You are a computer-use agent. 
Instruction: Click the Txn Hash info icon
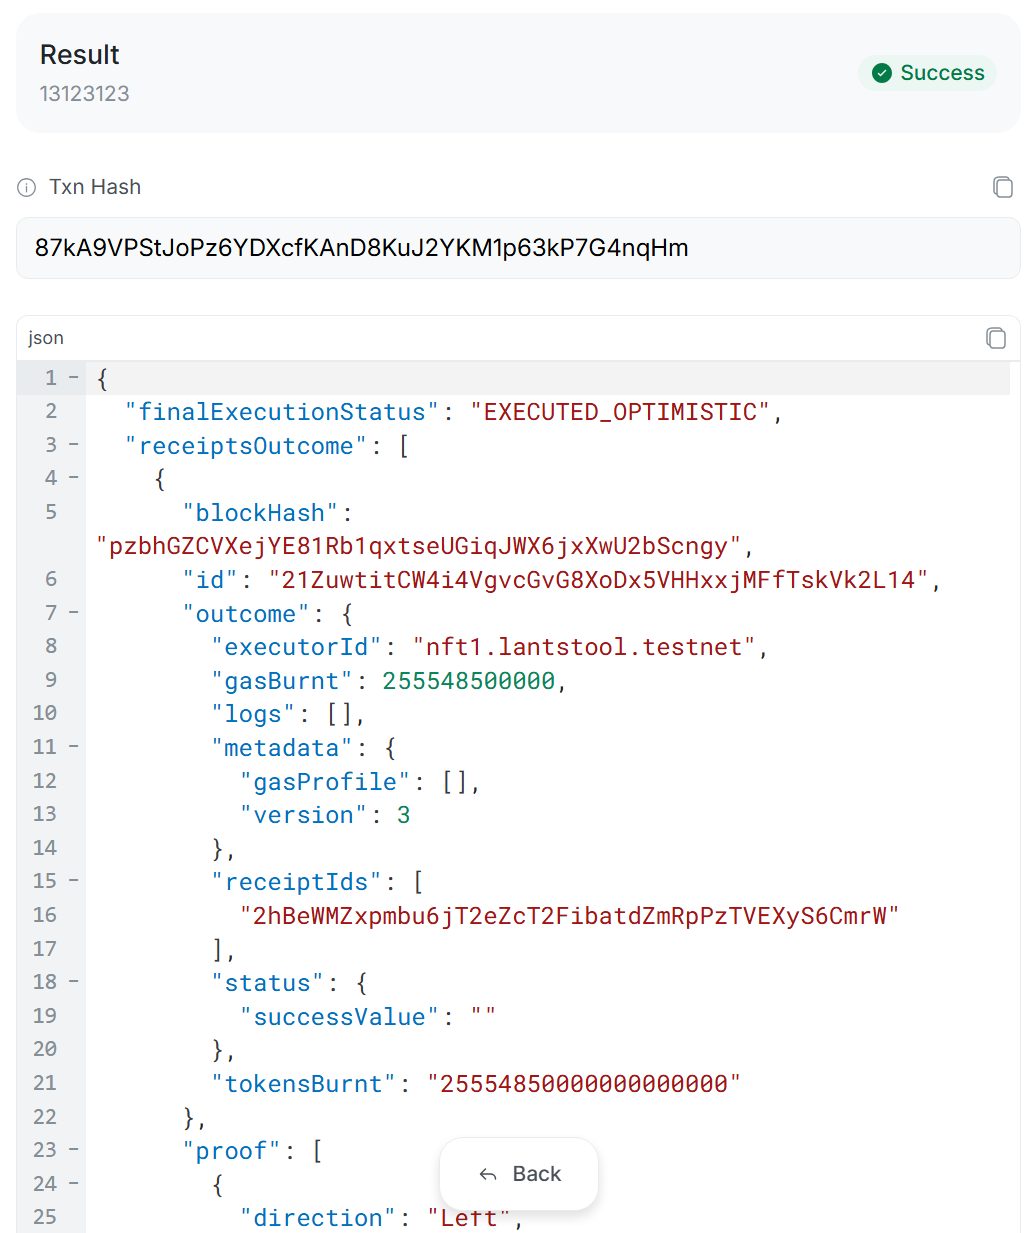[27, 187]
